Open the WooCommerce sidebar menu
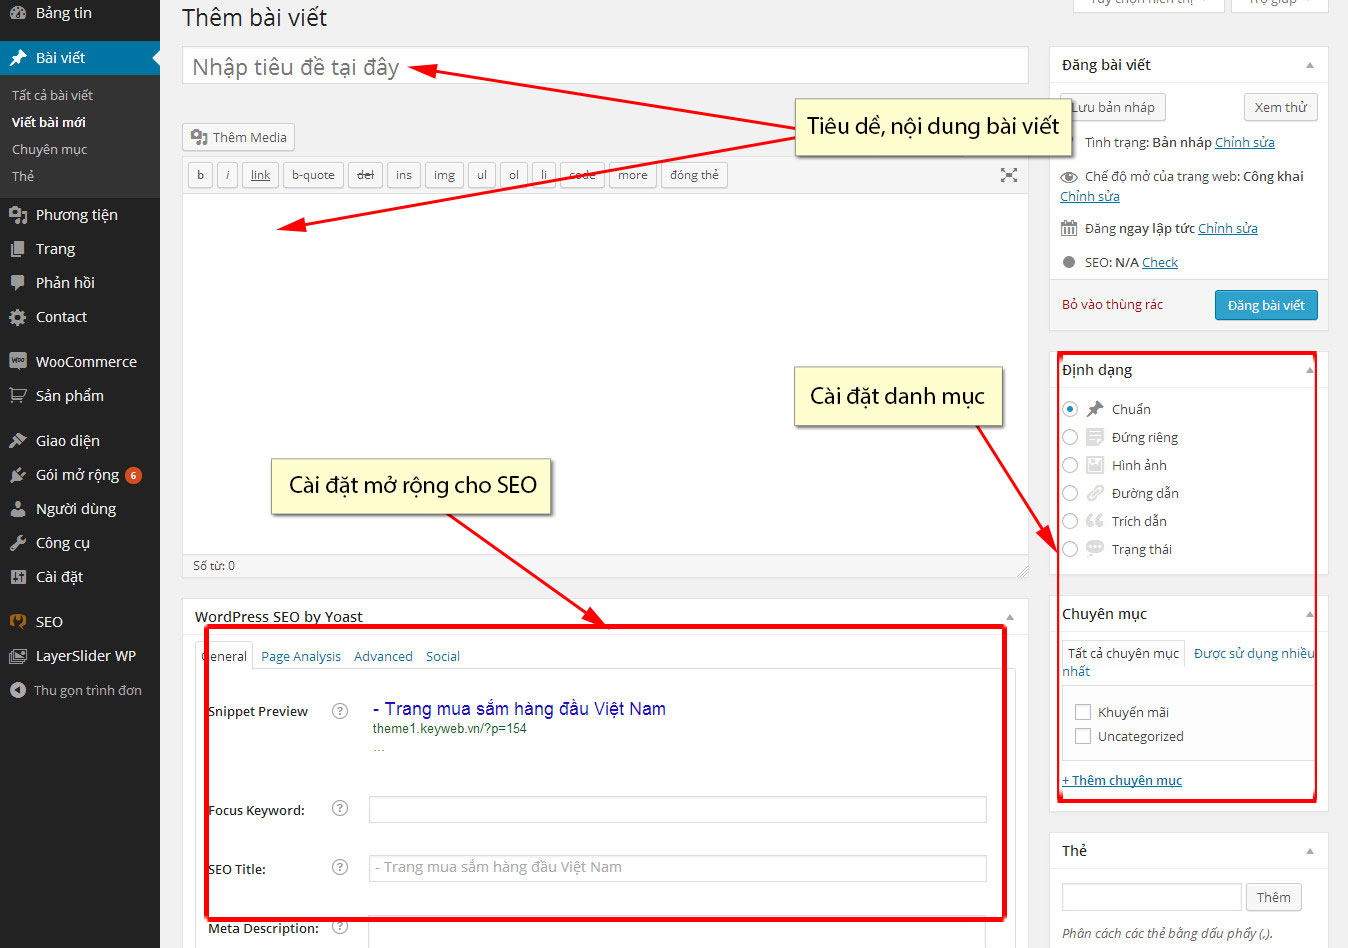 pyautogui.click(x=80, y=362)
